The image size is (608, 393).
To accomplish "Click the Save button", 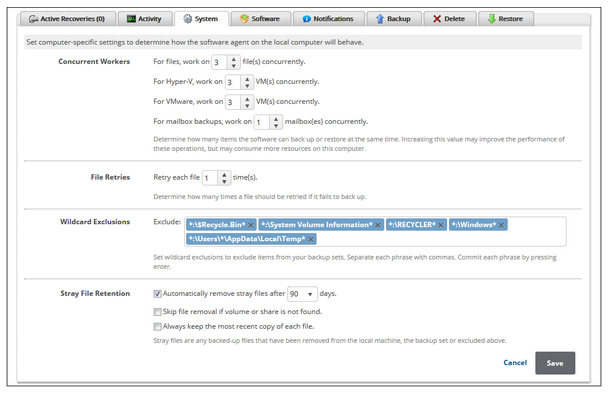I will 555,363.
